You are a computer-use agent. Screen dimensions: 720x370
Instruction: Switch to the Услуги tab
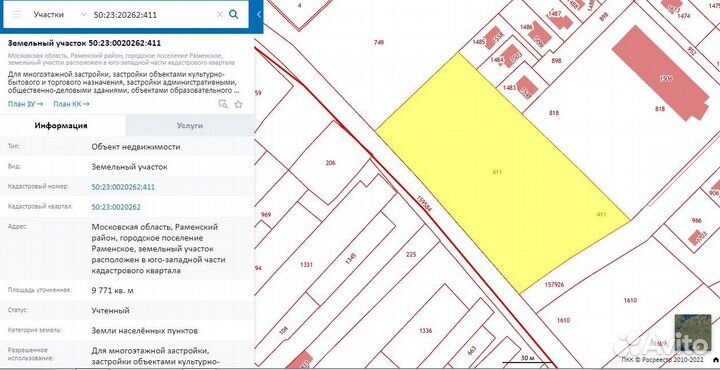[190, 125]
